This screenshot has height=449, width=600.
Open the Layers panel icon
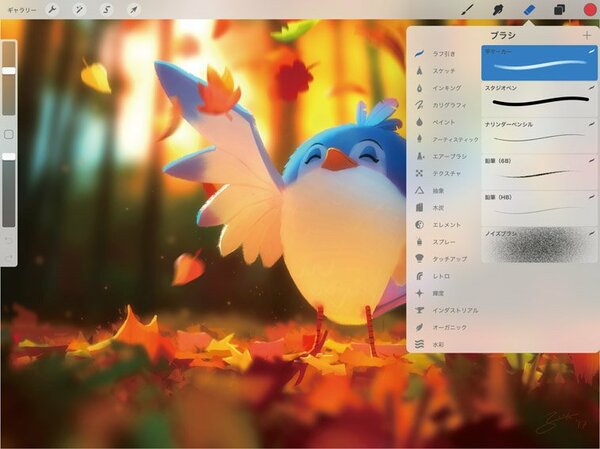[559, 9]
